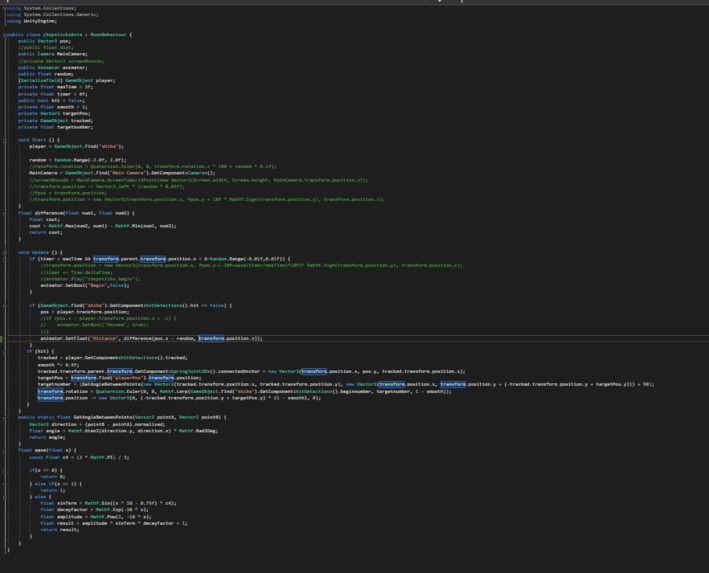Click the return result statement
The height and width of the screenshot is (573, 709).
[x=60, y=530]
